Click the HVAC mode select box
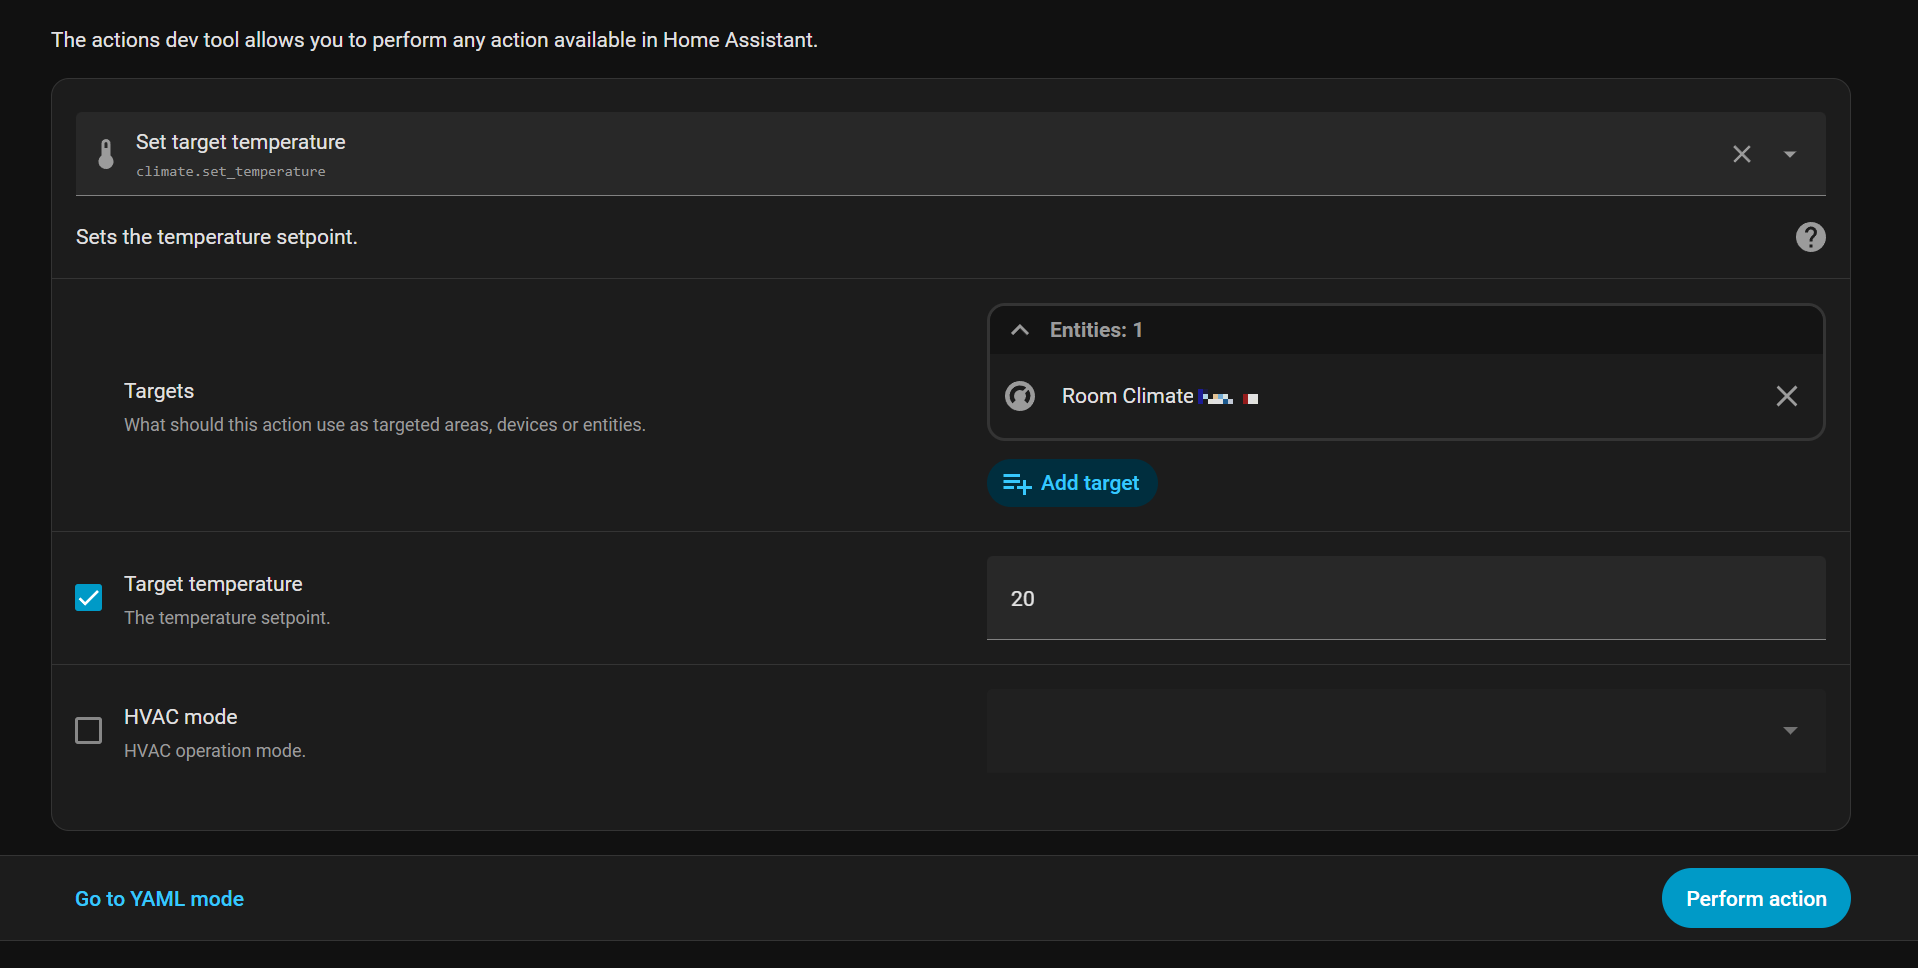The height and width of the screenshot is (968, 1918). point(1380,731)
